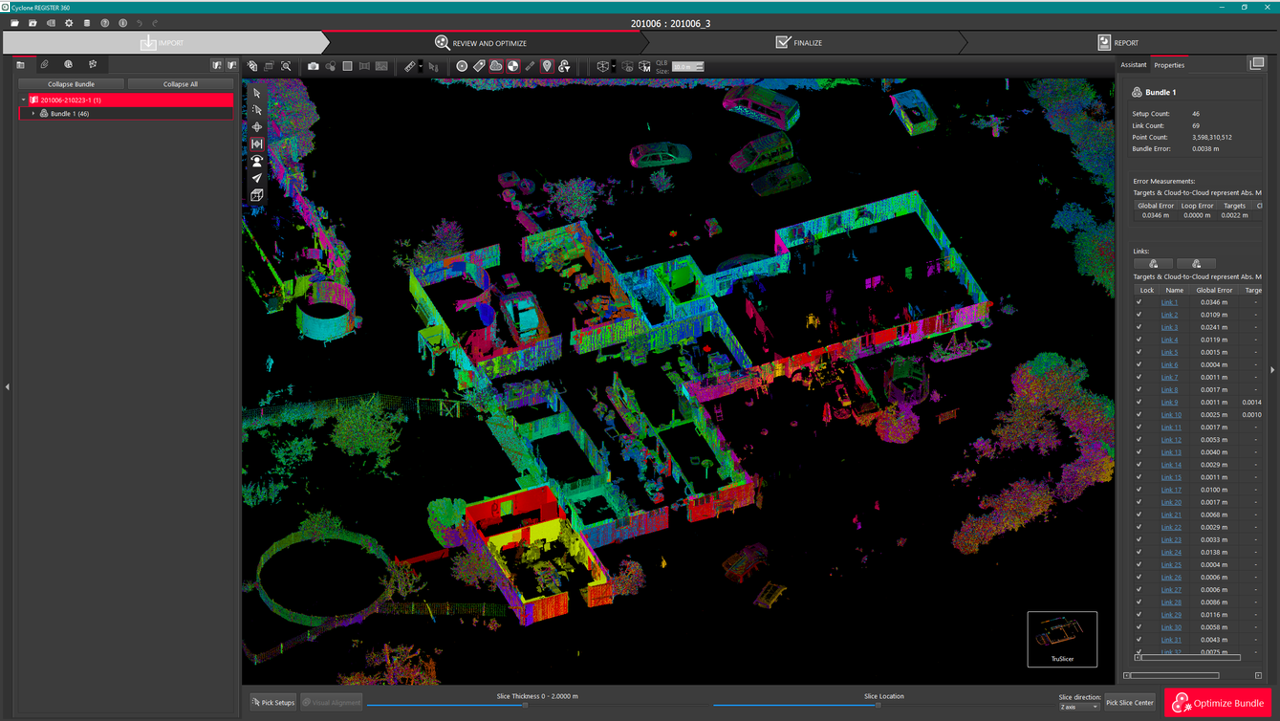This screenshot has height=721, width=1280.
Task: Open settings gear in top toolbar
Action: click(x=69, y=23)
